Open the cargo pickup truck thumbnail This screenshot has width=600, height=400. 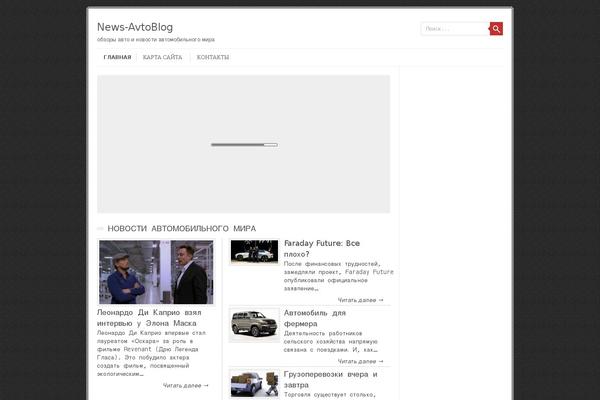tap(254, 384)
